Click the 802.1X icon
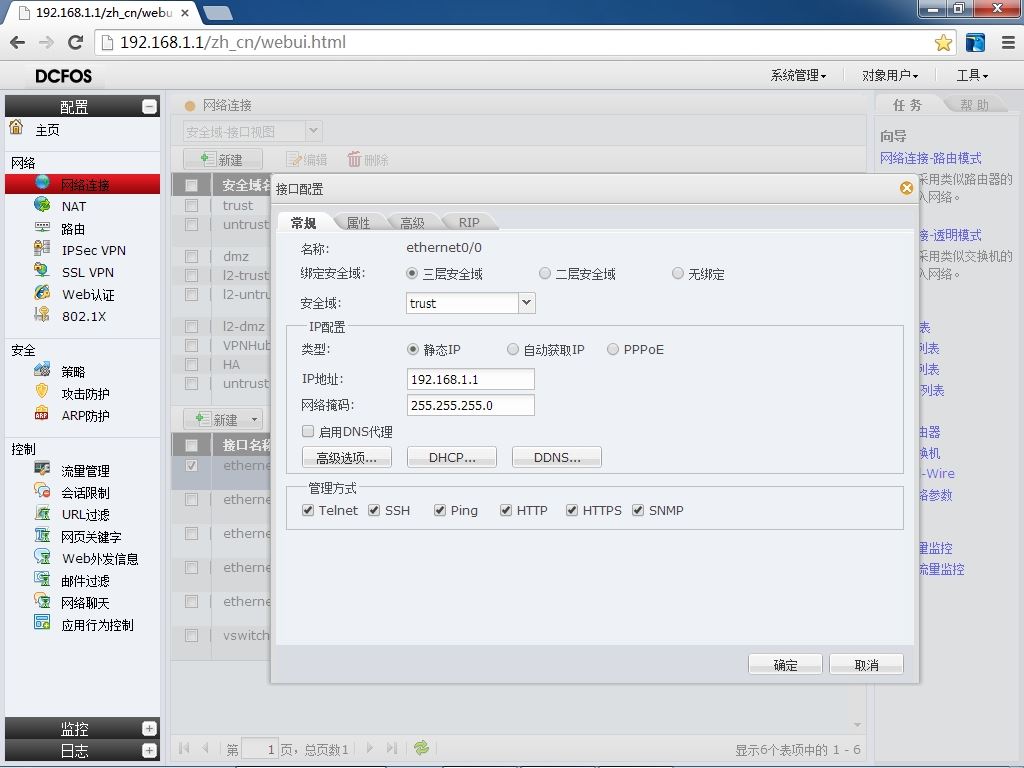Screen dimensions: 1024x768 click(x=42, y=315)
